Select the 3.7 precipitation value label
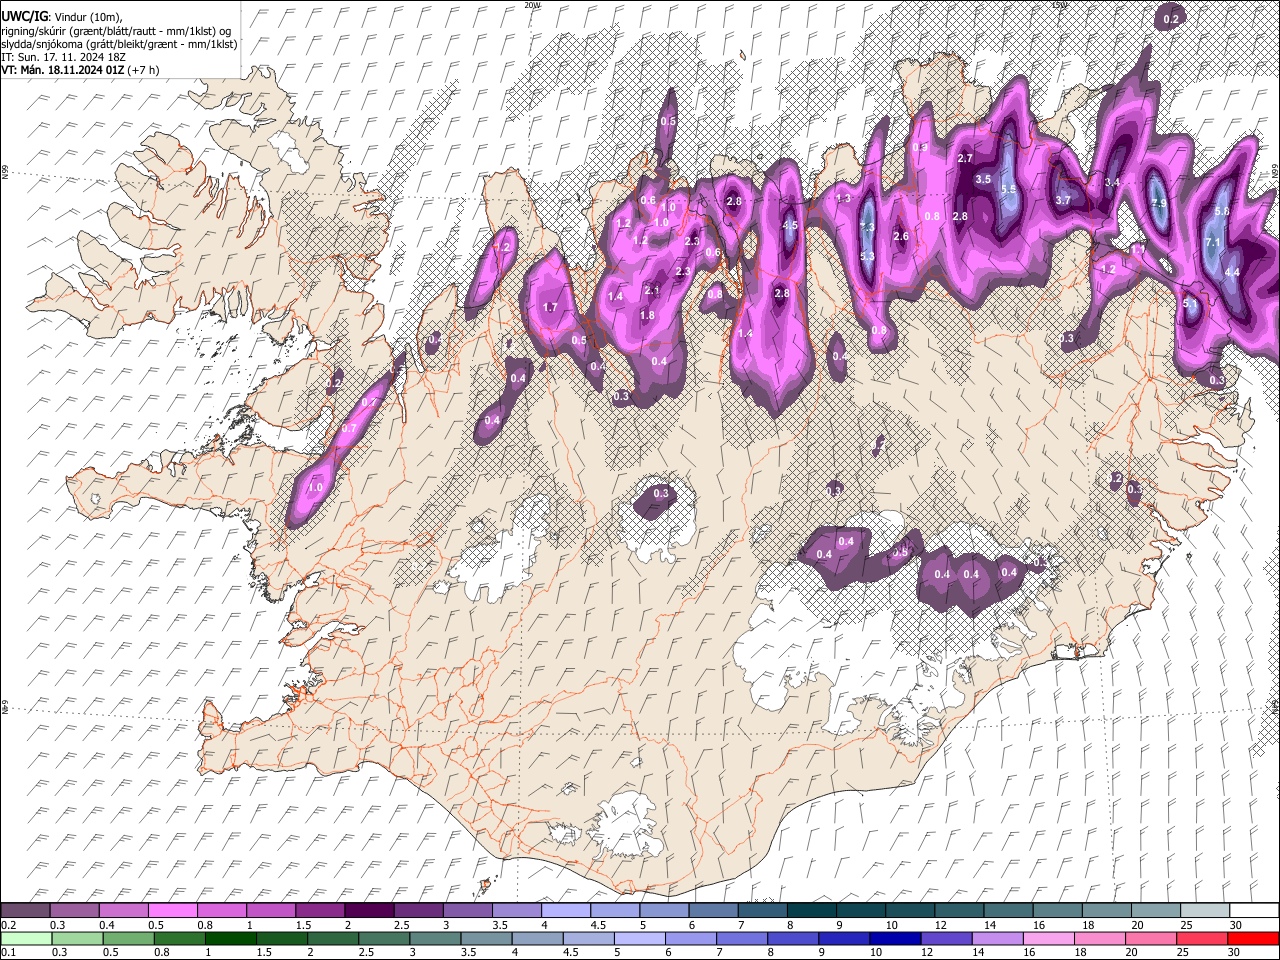The height and width of the screenshot is (960, 1280). [1063, 200]
